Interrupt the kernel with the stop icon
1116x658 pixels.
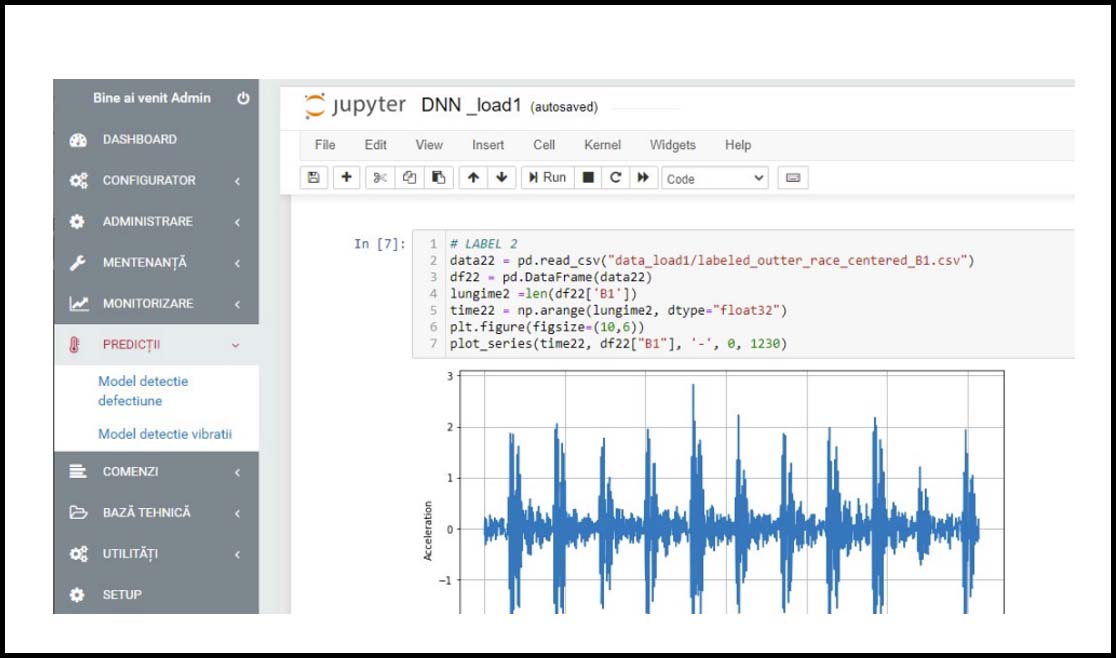click(x=588, y=177)
